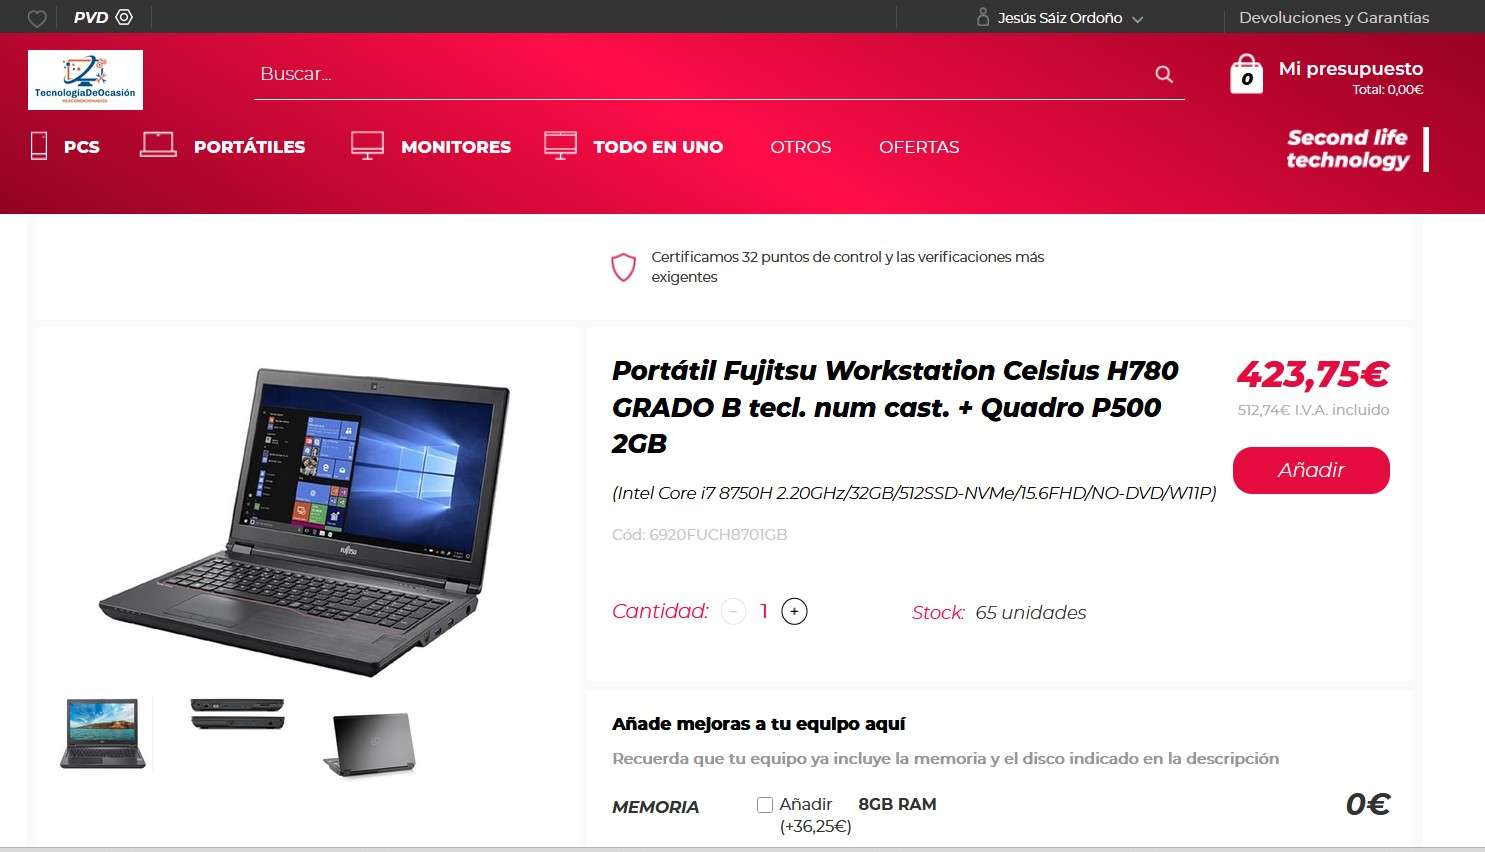Screen dimensions: 1485x852
Task: Select the closed laptop lid thumbnail
Action: [370, 744]
